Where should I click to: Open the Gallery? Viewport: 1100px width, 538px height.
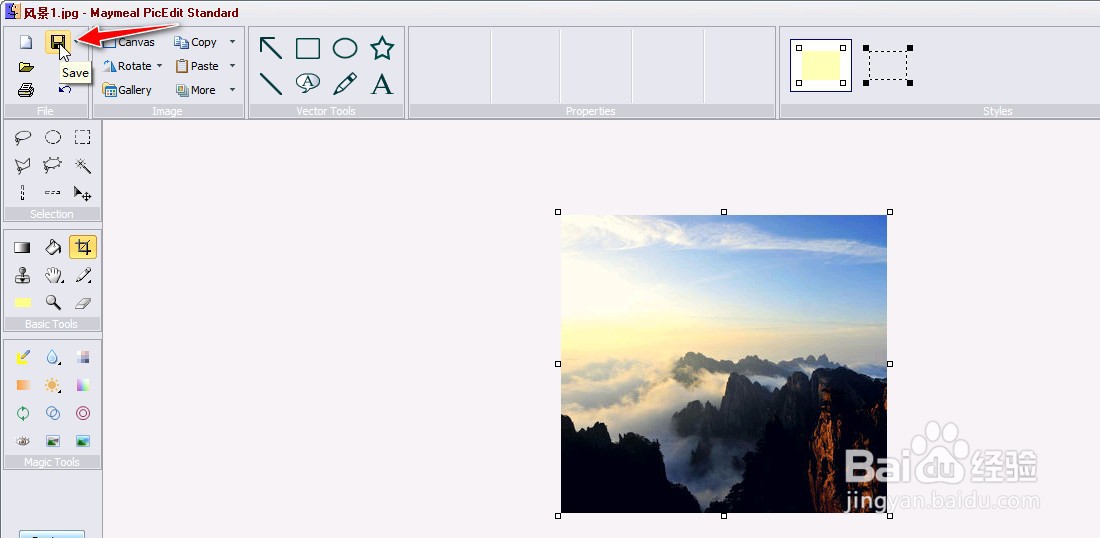127,90
